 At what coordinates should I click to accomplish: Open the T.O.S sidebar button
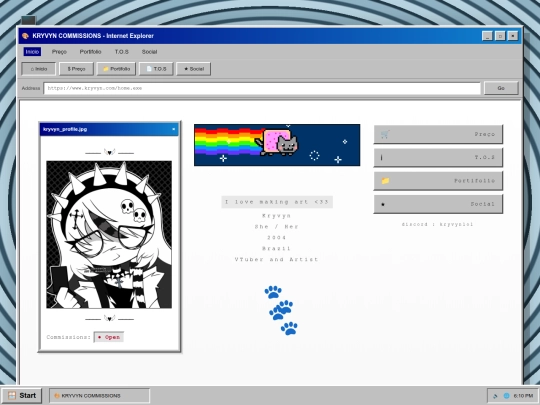[x=438, y=157]
